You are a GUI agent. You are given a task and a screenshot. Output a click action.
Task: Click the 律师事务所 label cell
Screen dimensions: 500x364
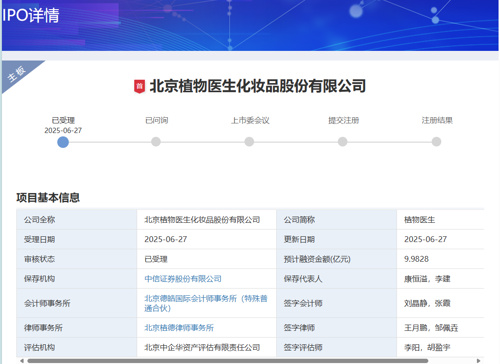click(x=77, y=328)
